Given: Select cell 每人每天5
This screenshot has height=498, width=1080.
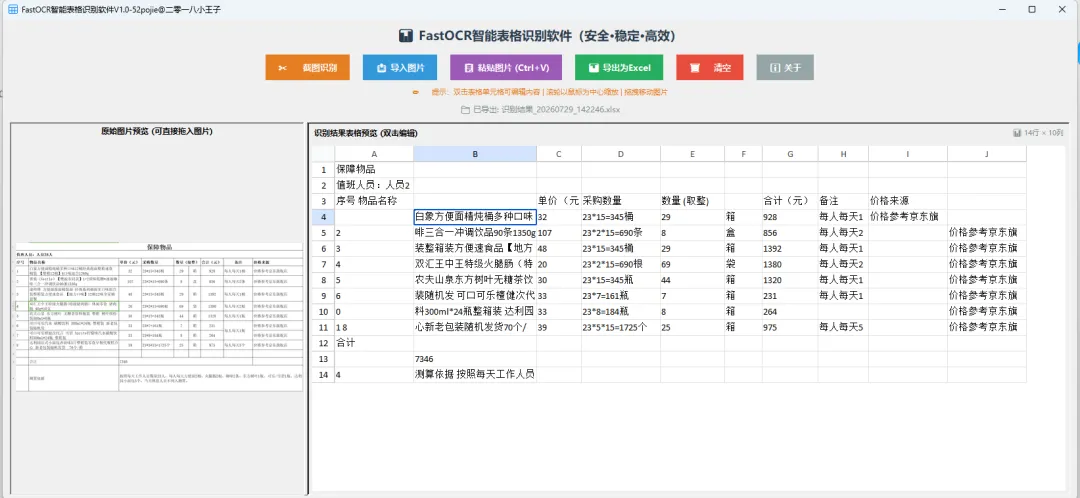Looking at the screenshot, I should [x=843, y=327].
